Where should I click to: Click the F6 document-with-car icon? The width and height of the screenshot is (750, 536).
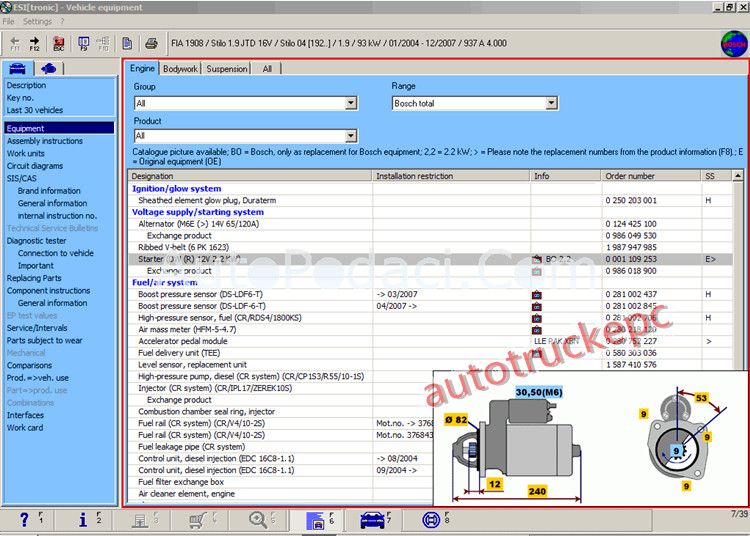[316, 520]
